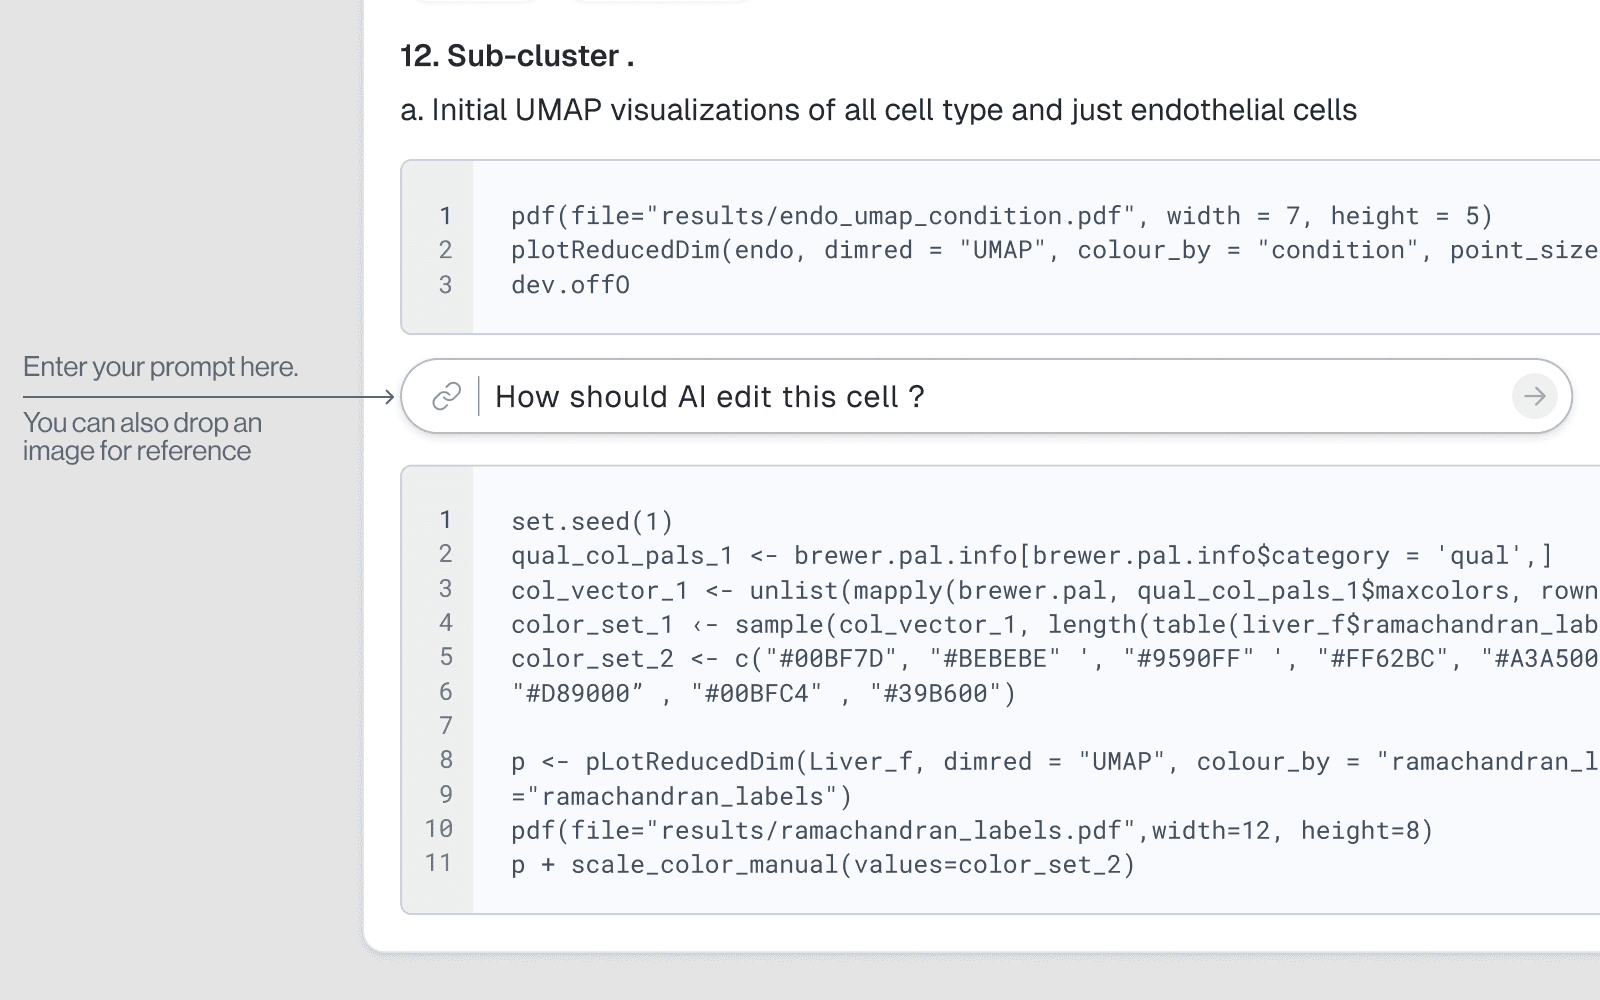Click the "drop an image for reference" note
Image resolution: width=1600 pixels, height=1000 pixels.
142,437
